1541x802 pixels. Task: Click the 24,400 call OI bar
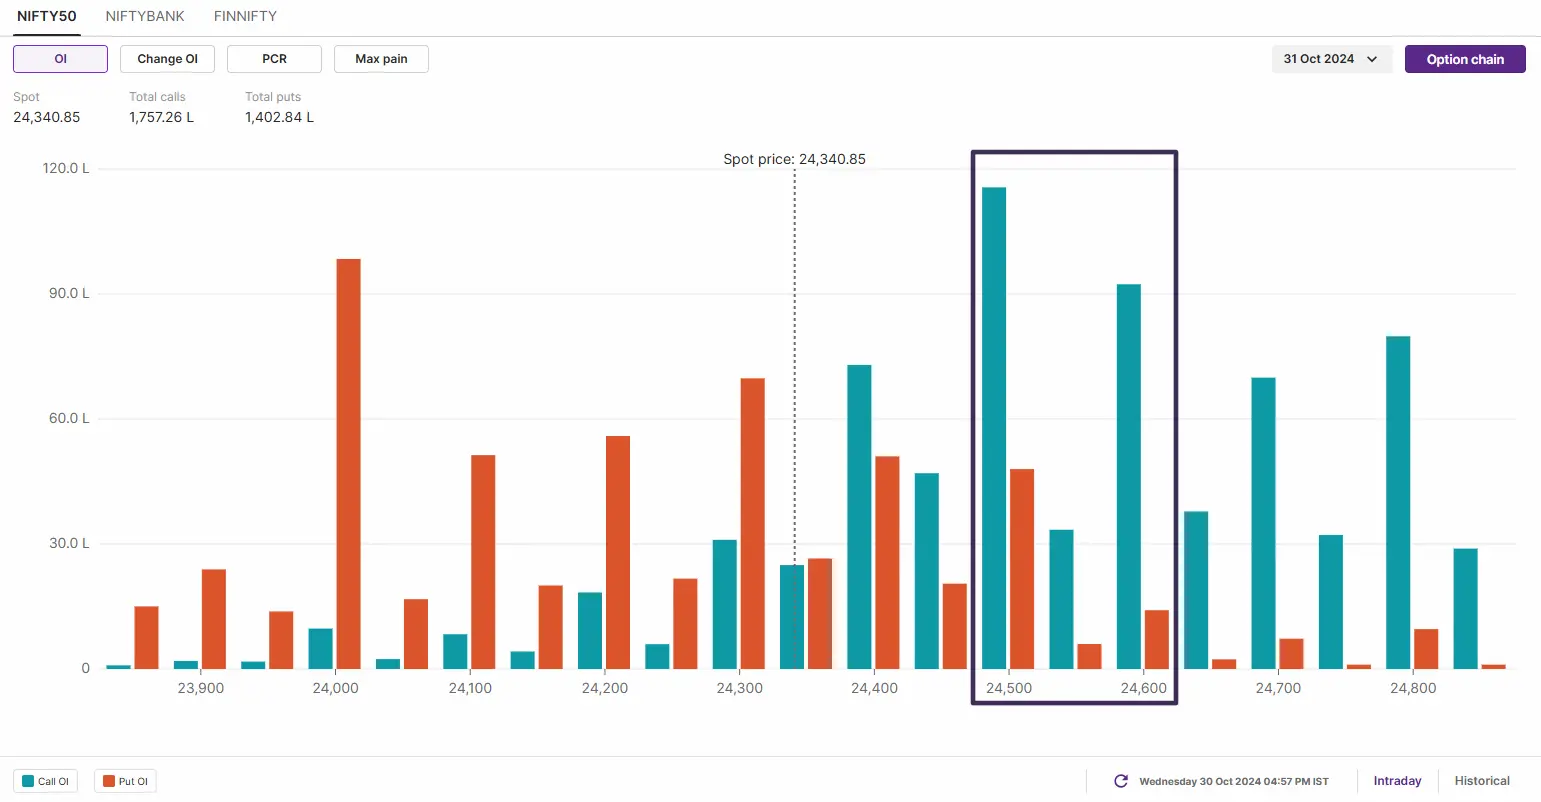click(x=859, y=517)
